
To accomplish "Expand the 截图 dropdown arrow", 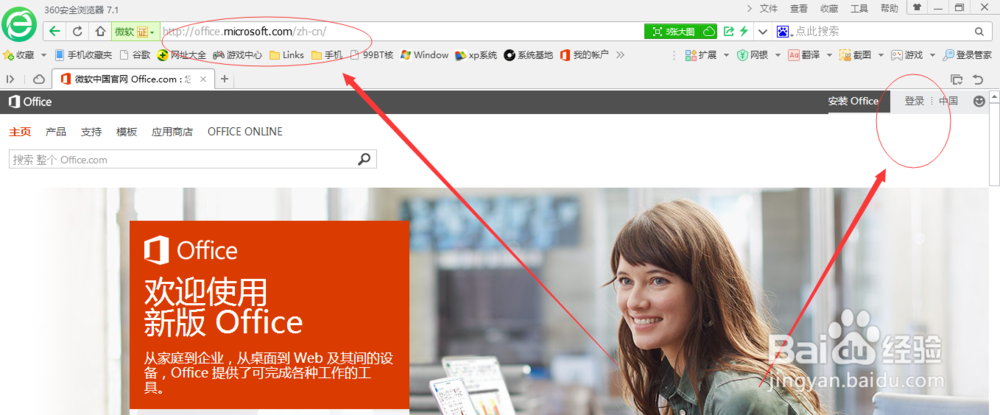I will click(881, 55).
